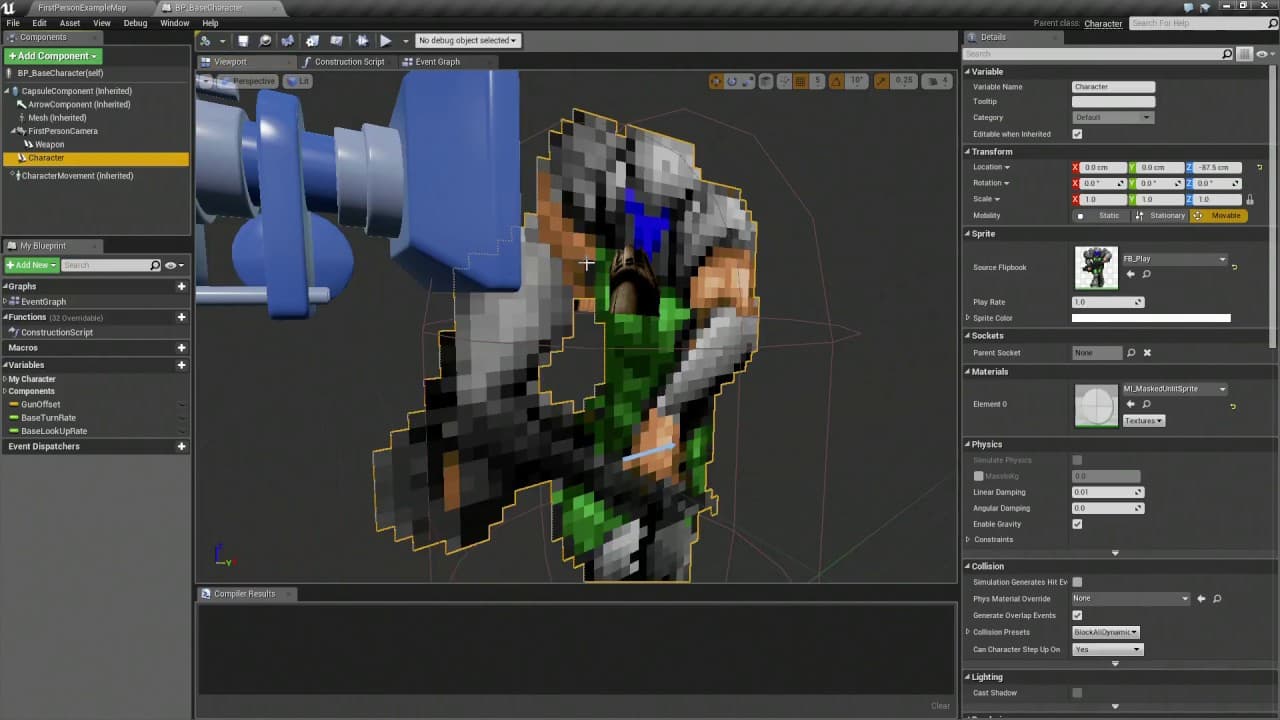Click the white Sprite Color swatch
The height and width of the screenshot is (720, 1280).
[1151, 318]
